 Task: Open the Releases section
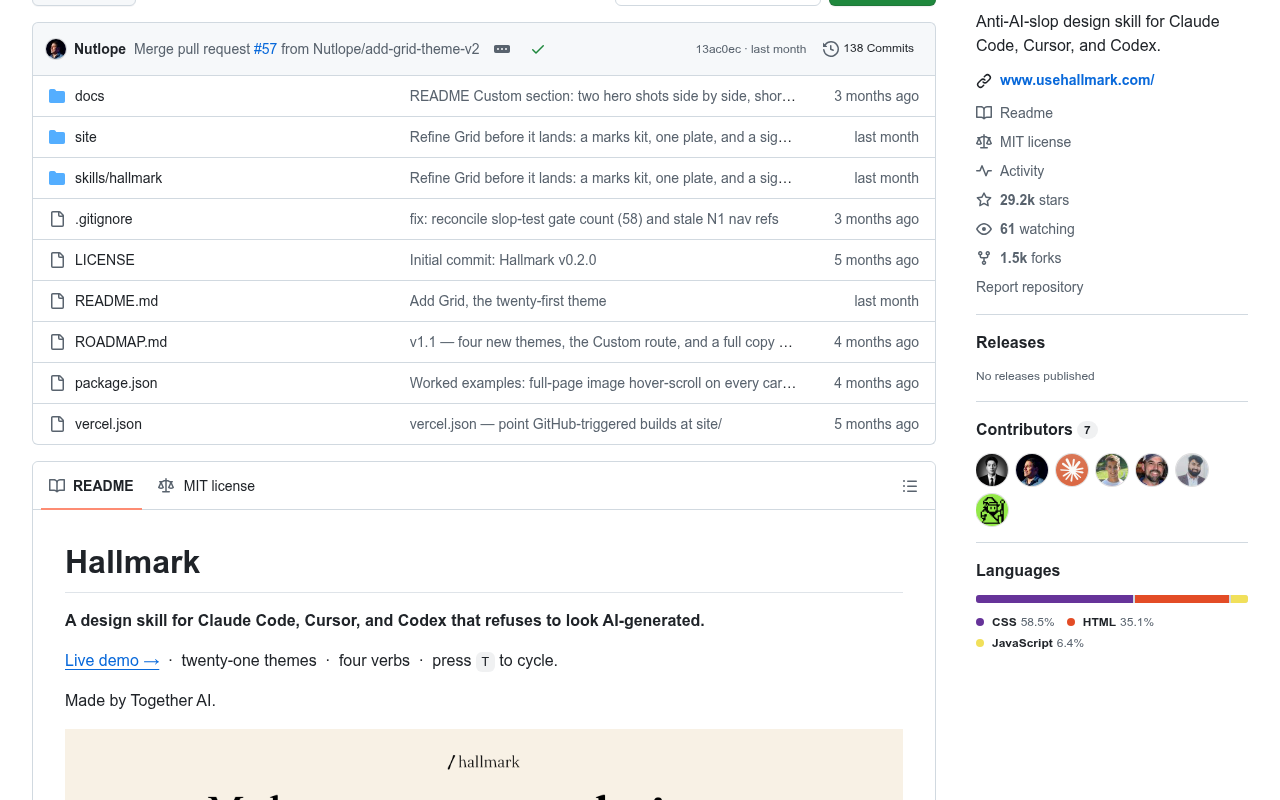[1010, 342]
